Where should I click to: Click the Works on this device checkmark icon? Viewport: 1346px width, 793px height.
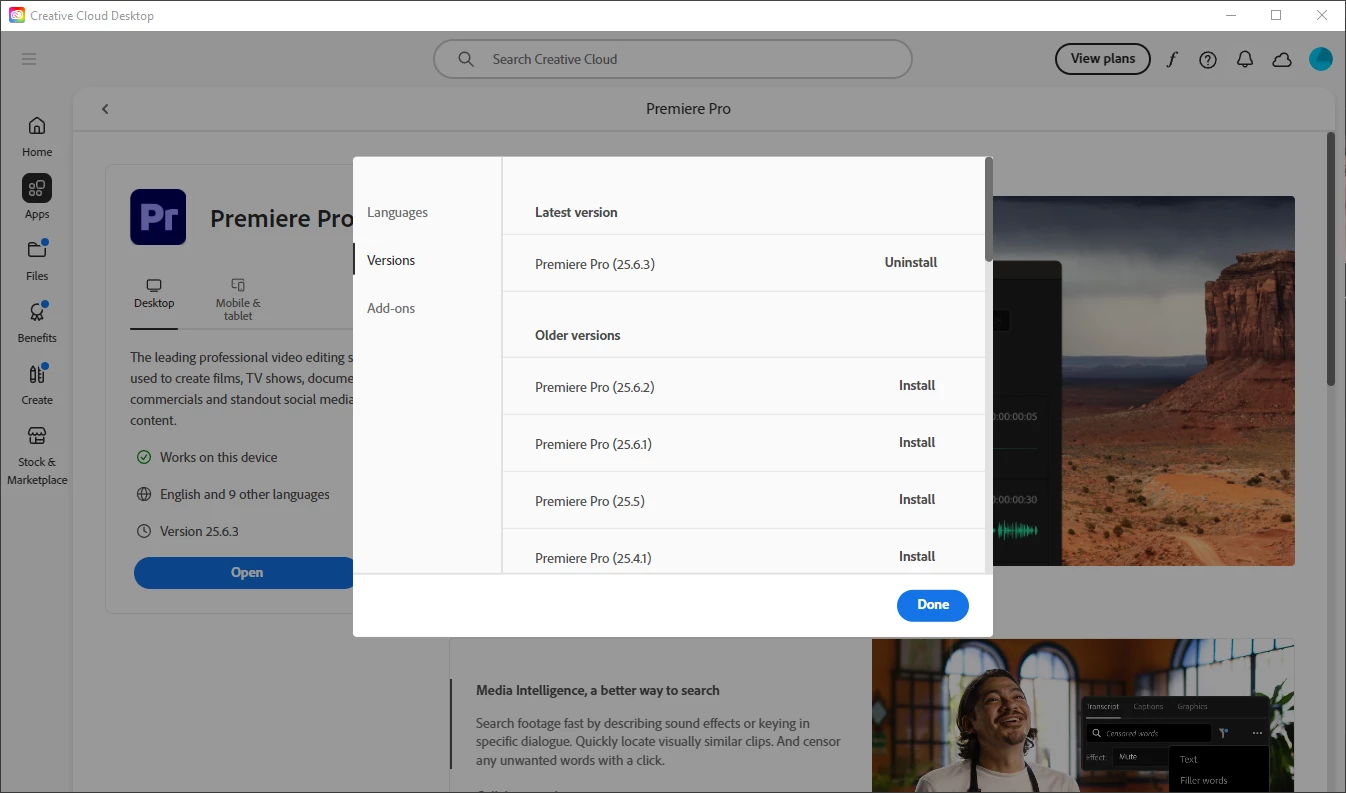144,457
